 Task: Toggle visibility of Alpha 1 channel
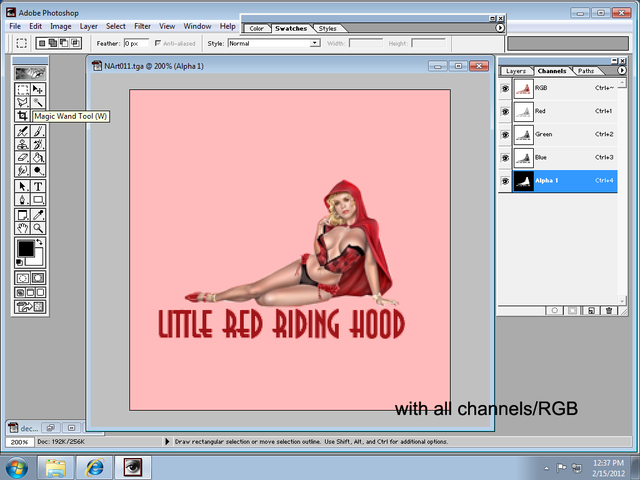[x=505, y=181]
